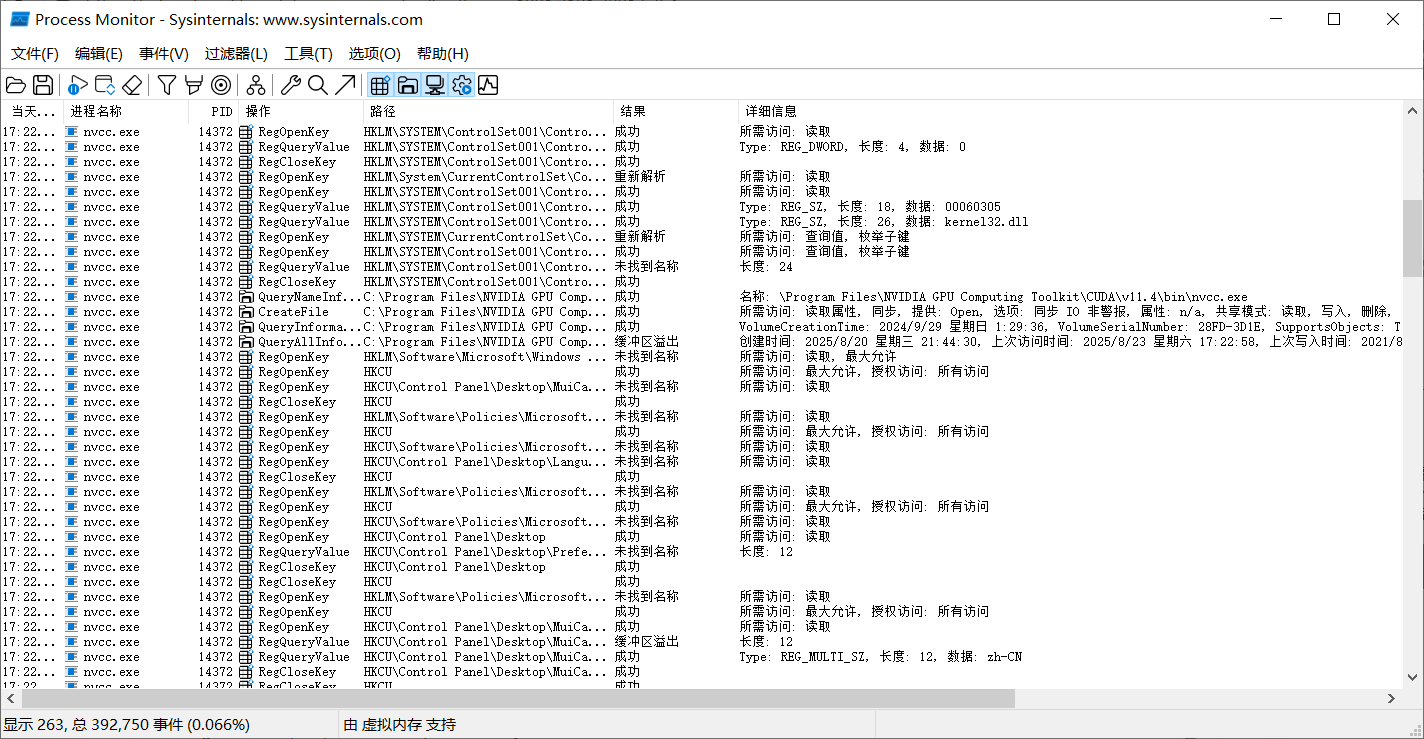Click the Include Process From Window target icon

tap(221, 85)
